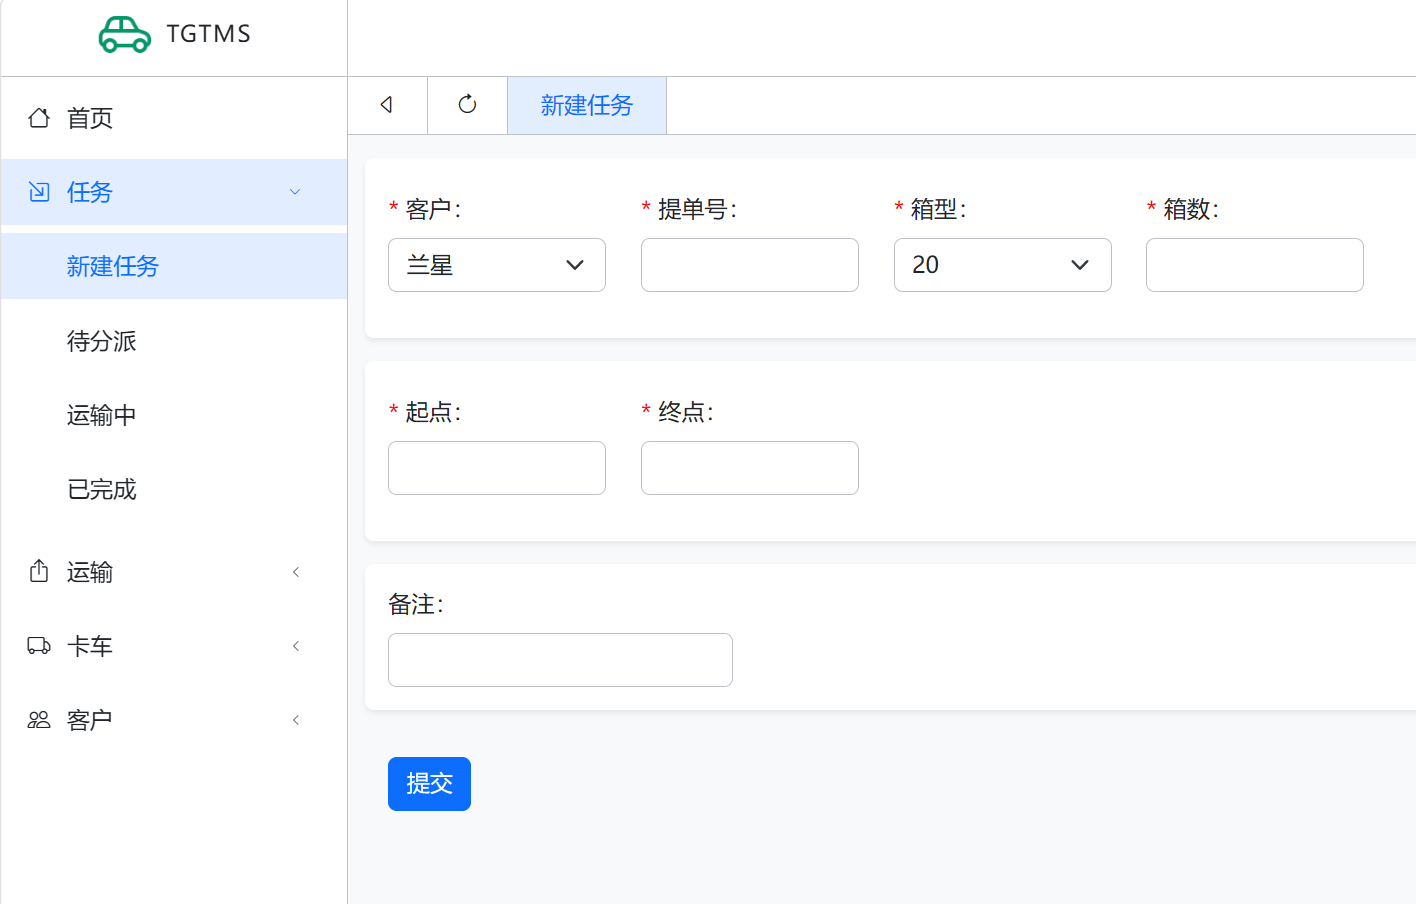Open the 已完成 submenu item
This screenshot has height=904, width=1416.
[x=174, y=489]
